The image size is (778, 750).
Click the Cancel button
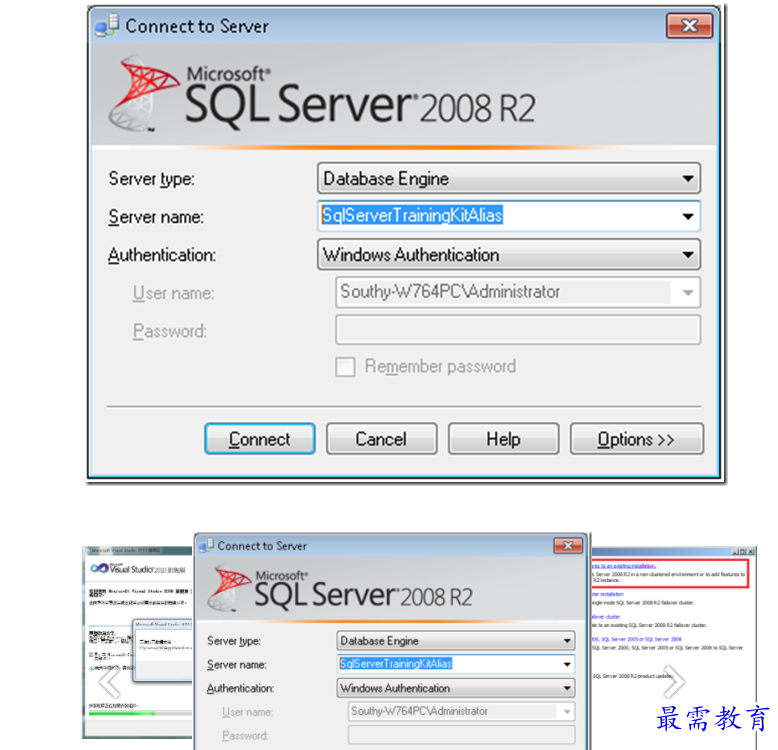click(x=382, y=438)
